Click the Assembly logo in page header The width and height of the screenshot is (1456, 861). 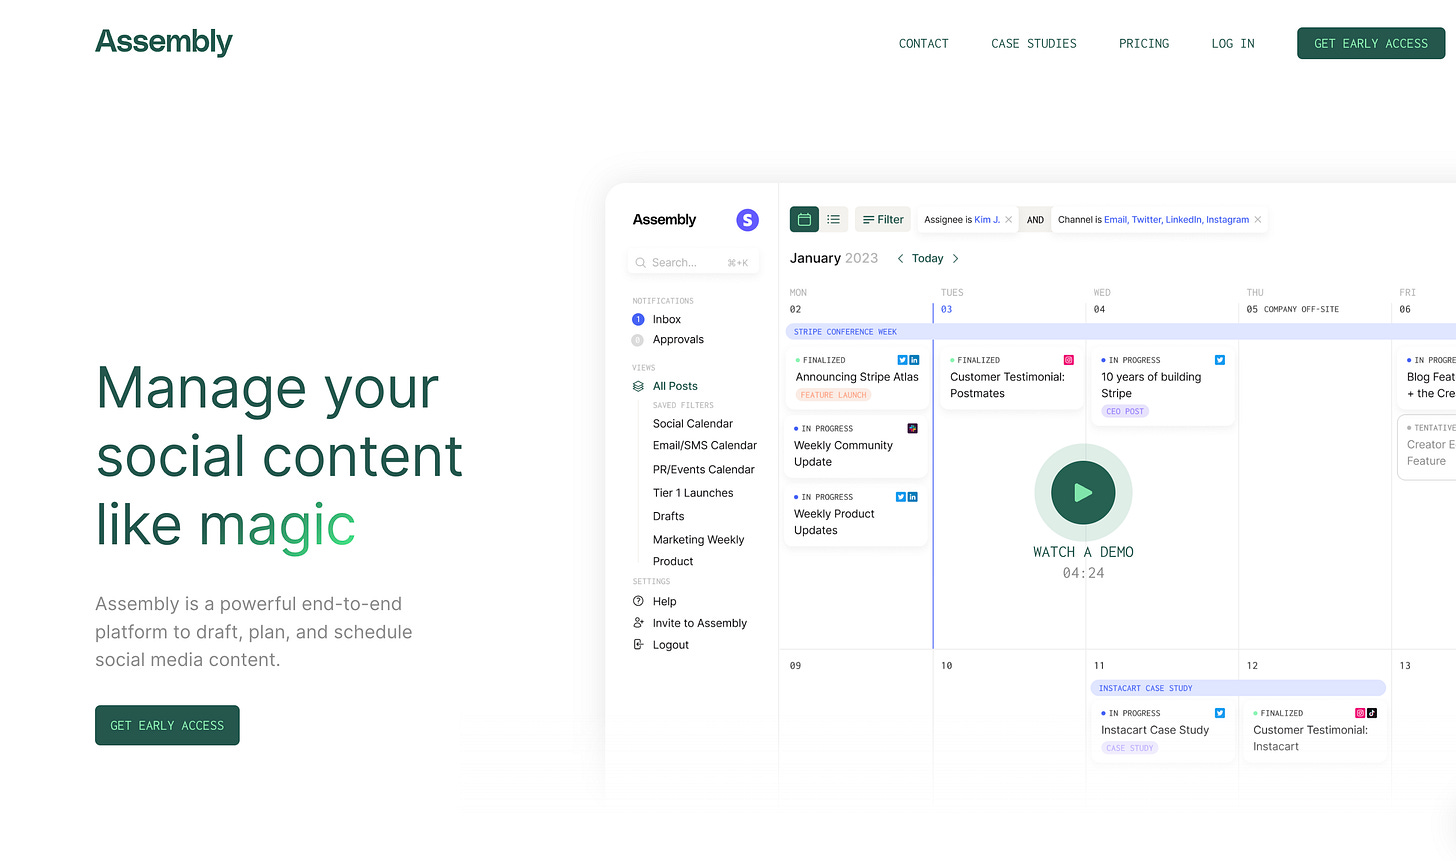164,42
